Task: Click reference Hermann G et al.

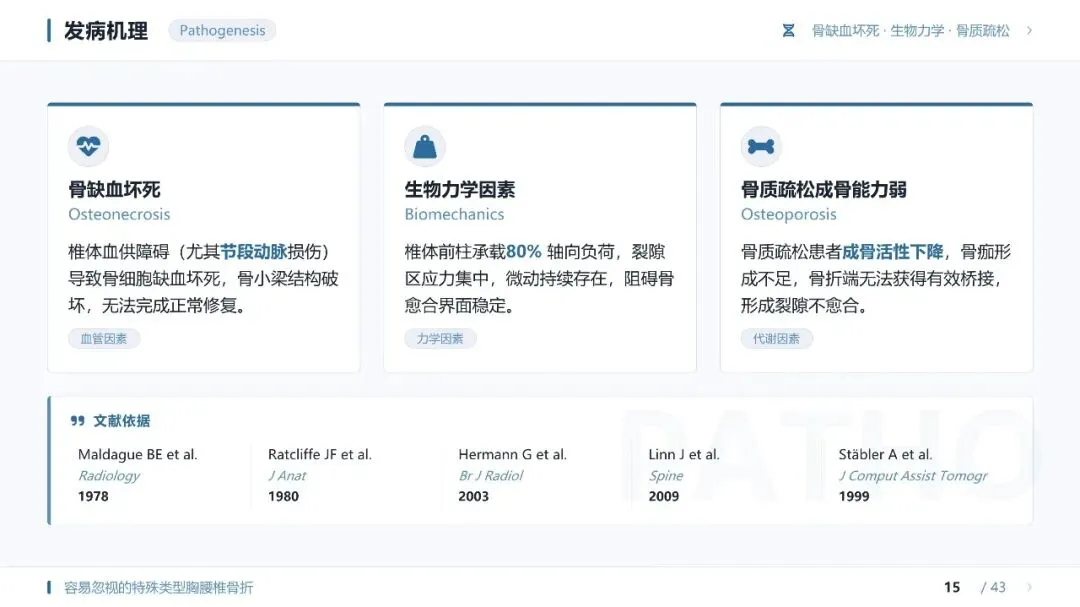Action: pyautogui.click(x=512, y=455)
